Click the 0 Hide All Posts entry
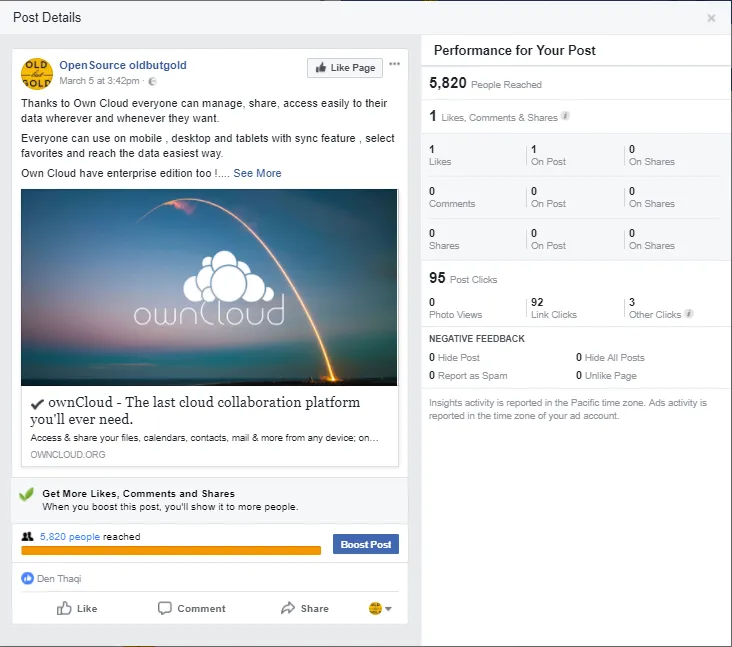Viewport: 732px width, 647px height. point(610,358)
